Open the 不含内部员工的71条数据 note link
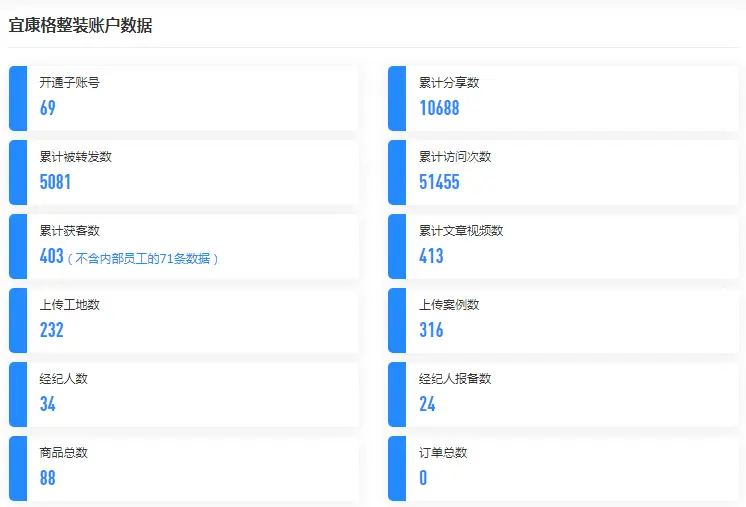The width and height of the screenshot is (746, 507). [142, 258]
